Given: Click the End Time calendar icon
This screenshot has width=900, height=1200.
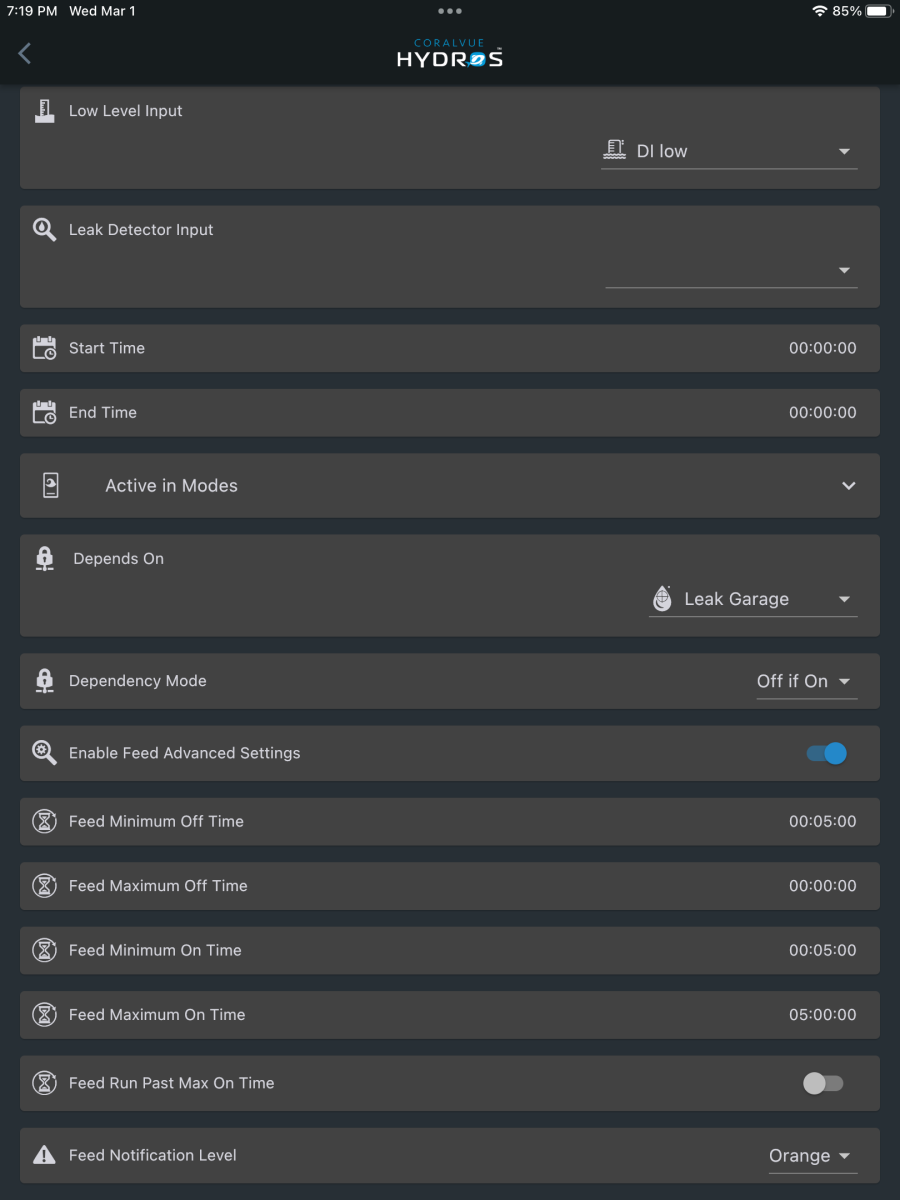Looking at the screenshot, I should (x=44, y=412).
